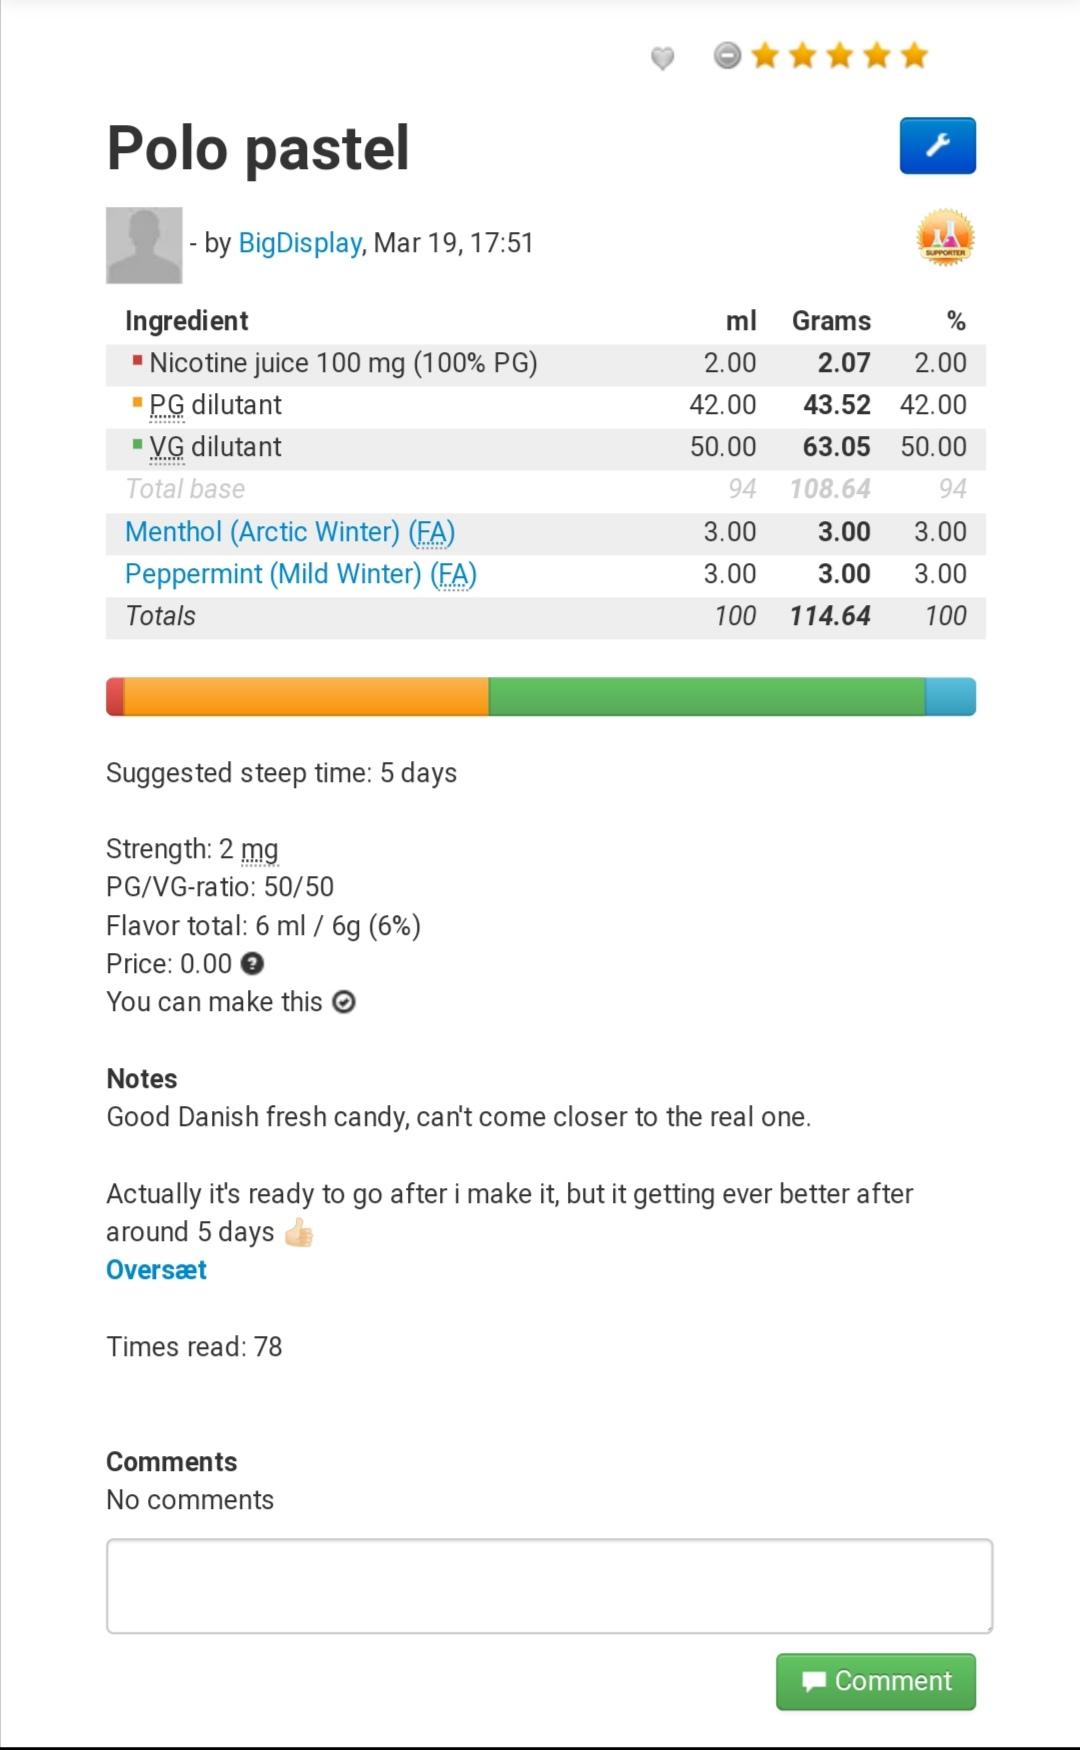Image resolution: width=1080 pixels, height=1750 pixels.
Task: Click the Oversæt translate link
Action: click(157, 1270)
